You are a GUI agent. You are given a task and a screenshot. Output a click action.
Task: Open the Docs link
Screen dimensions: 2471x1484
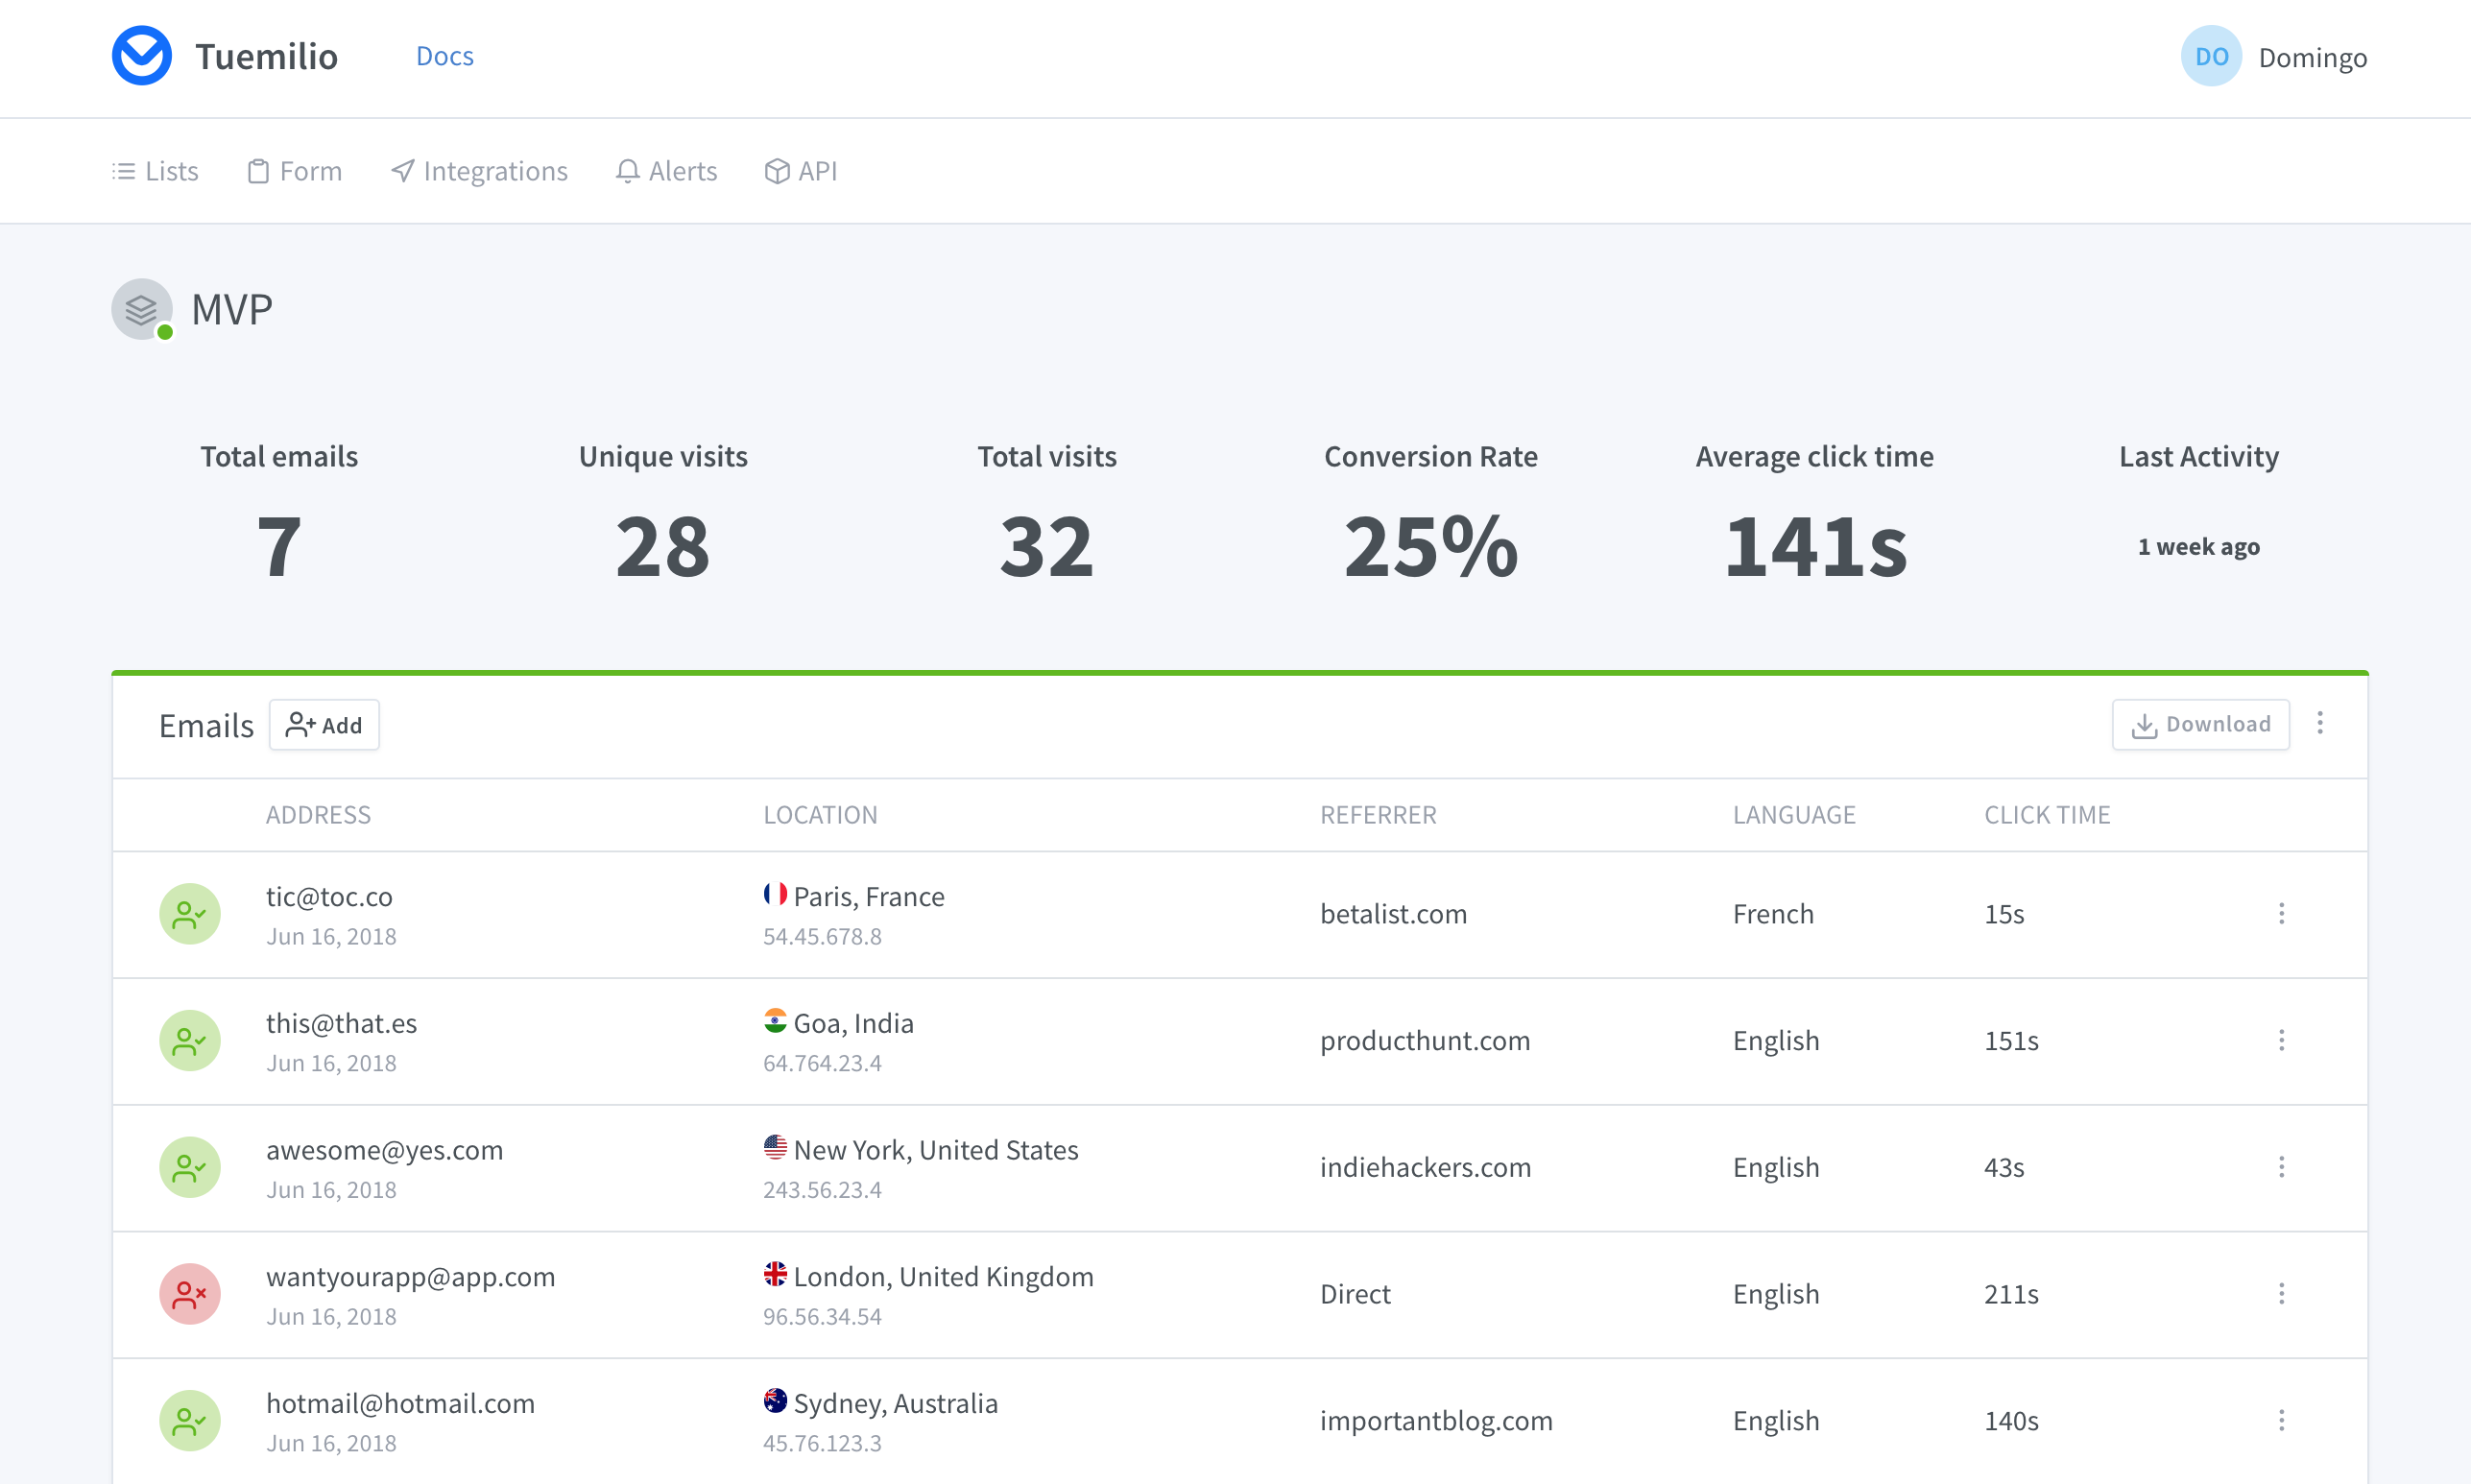[x=444, y=56]
